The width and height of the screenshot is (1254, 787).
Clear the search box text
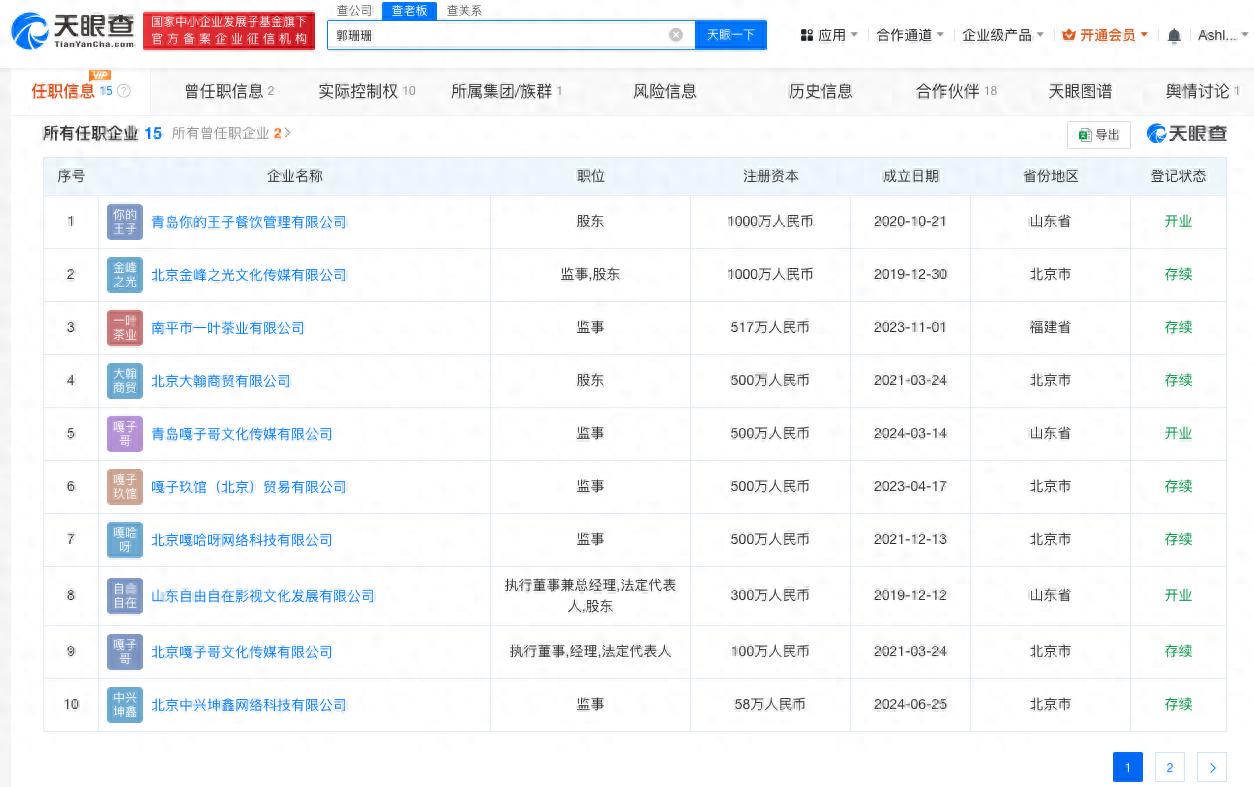[x=676, y=35]
